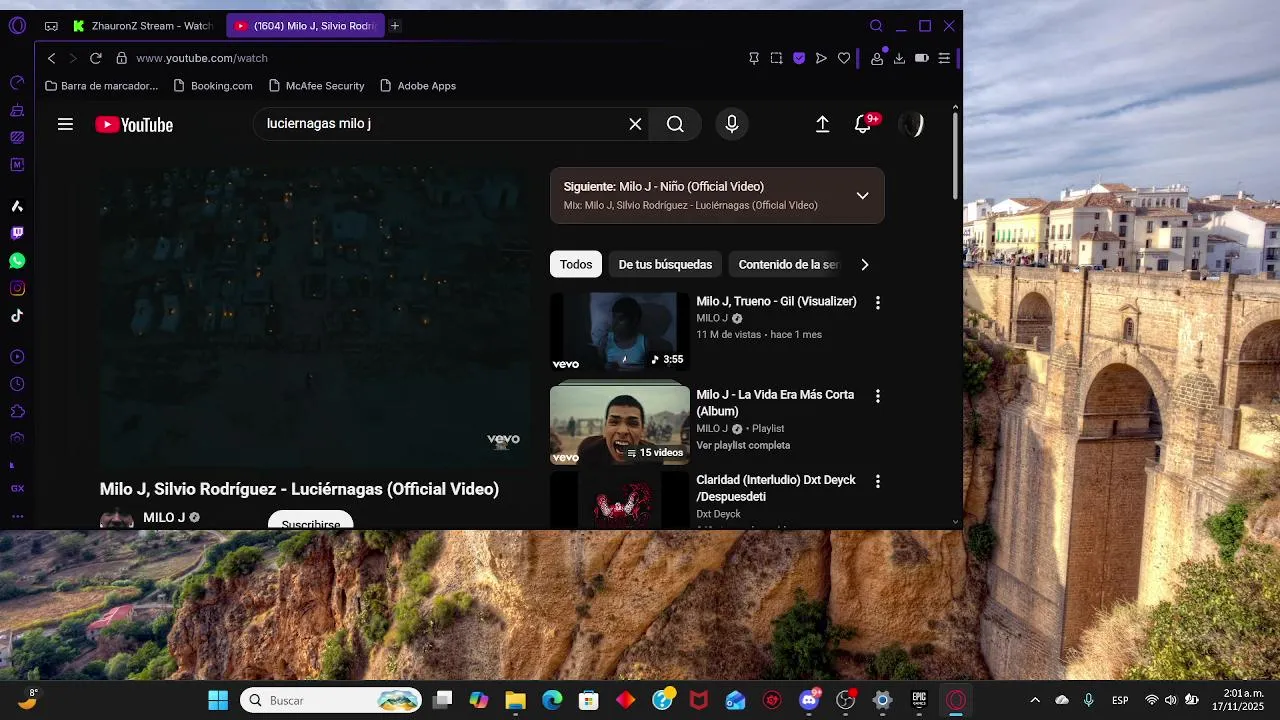Open GX Corner from the sidebar
Screen dimensions: 1280x720
(x=17, y=489)
